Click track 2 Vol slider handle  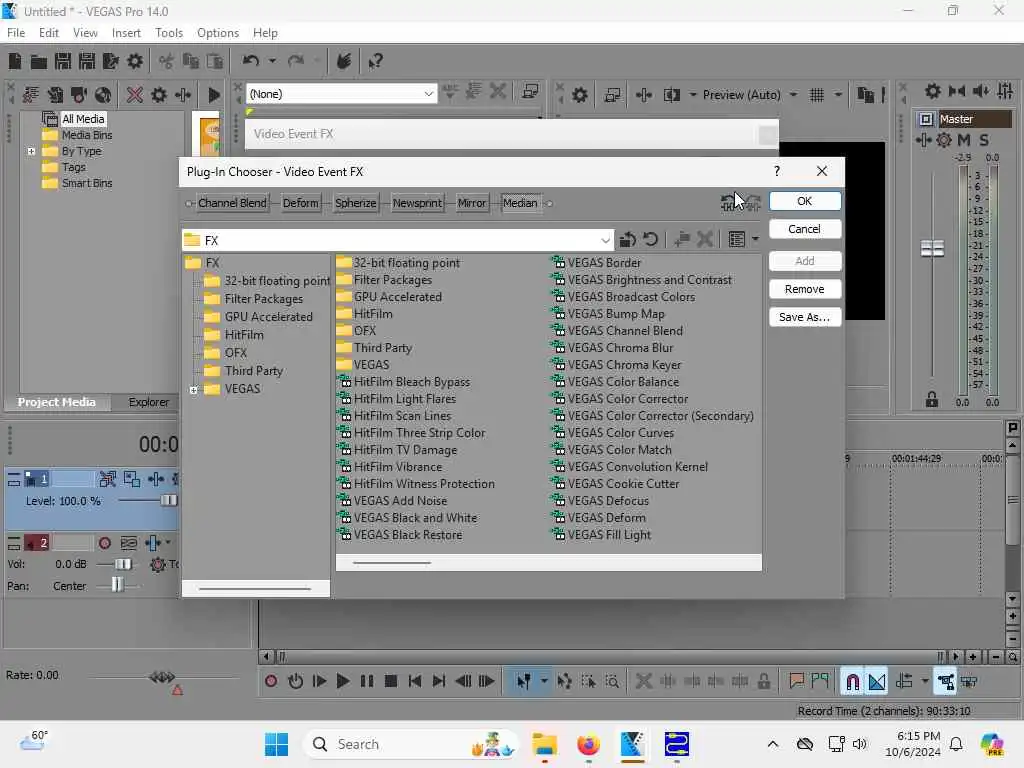[123, 564]
